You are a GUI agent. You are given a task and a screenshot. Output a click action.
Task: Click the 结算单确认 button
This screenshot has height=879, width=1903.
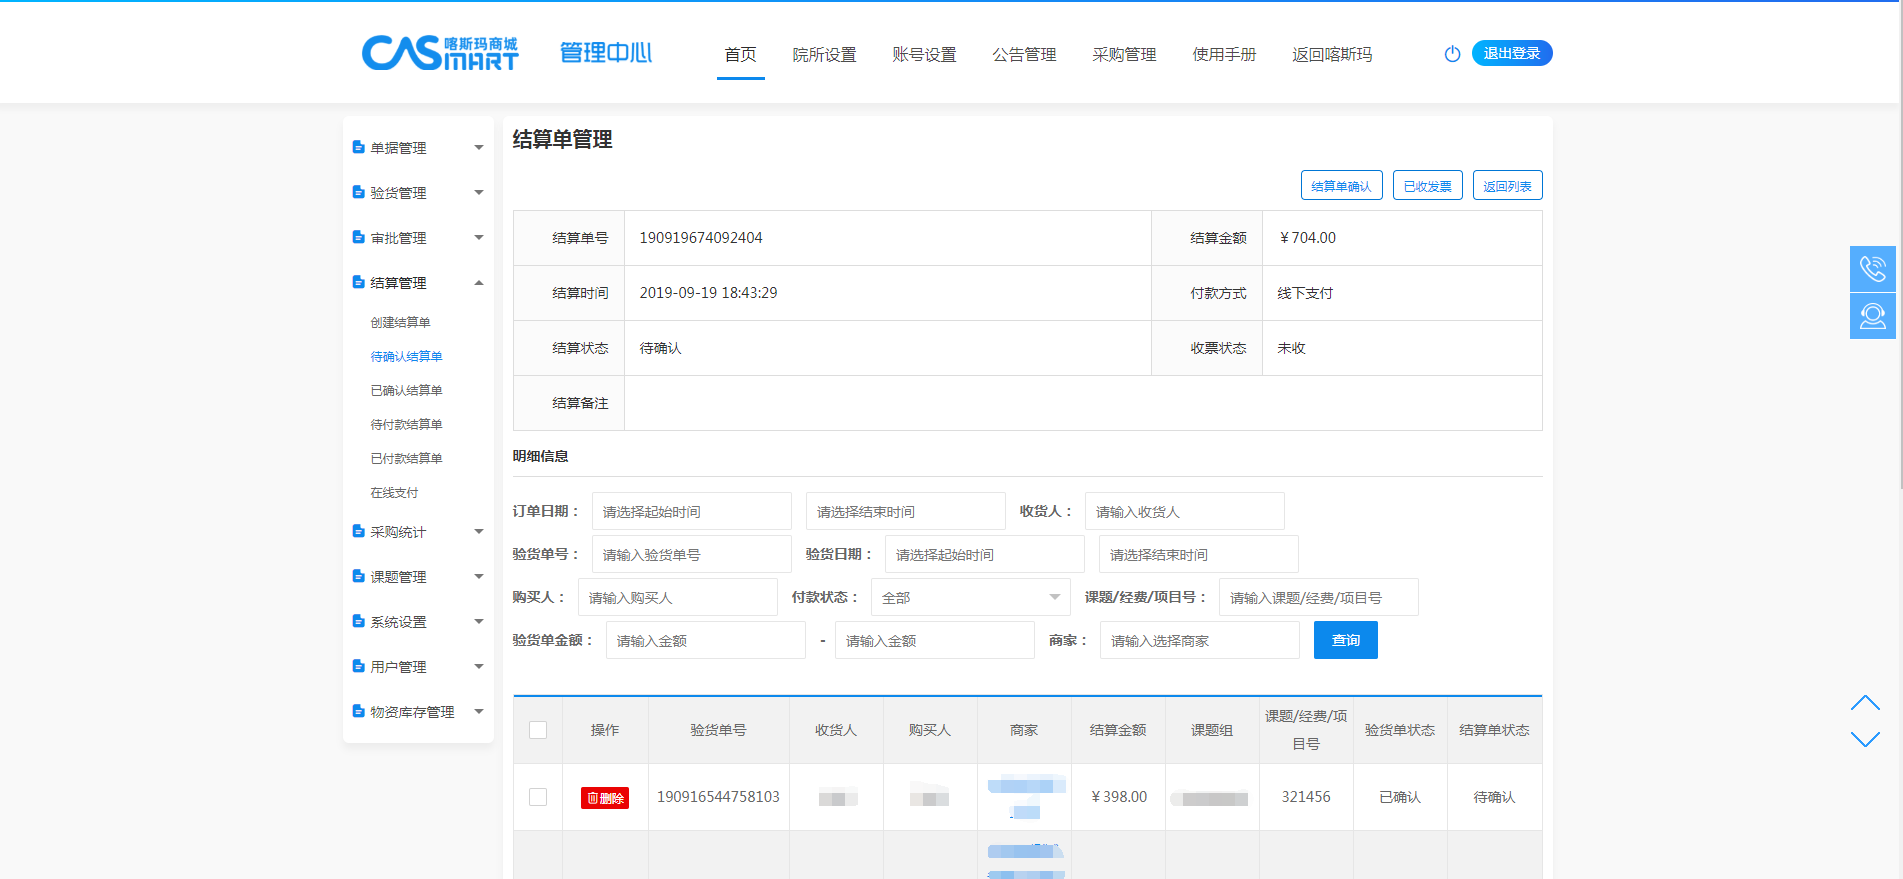click(1341, 186)
